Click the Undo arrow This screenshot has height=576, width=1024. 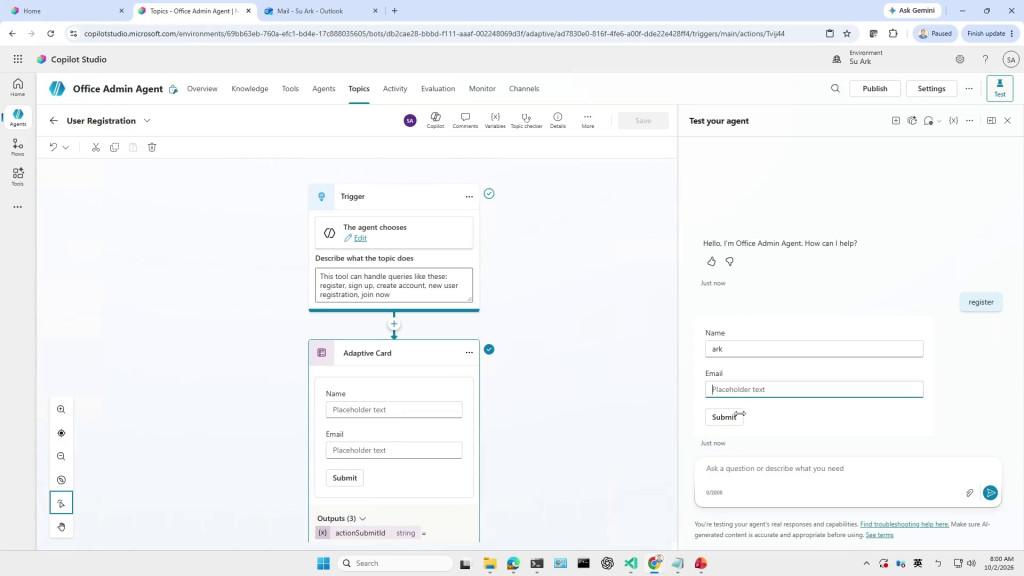pyautogui.click(x=53, y=148)
